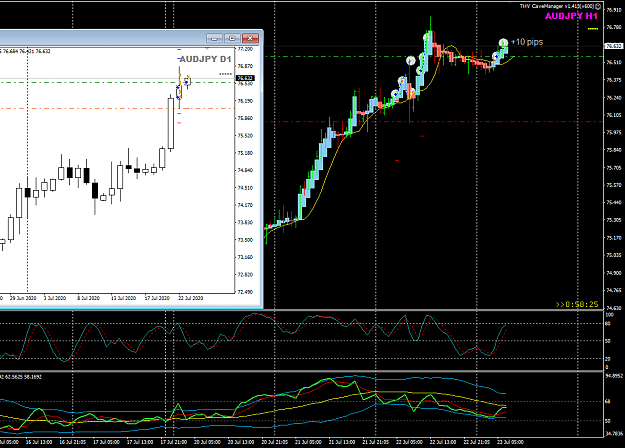Click the 76.870 price level in D1 window

[x=245, y=66]
